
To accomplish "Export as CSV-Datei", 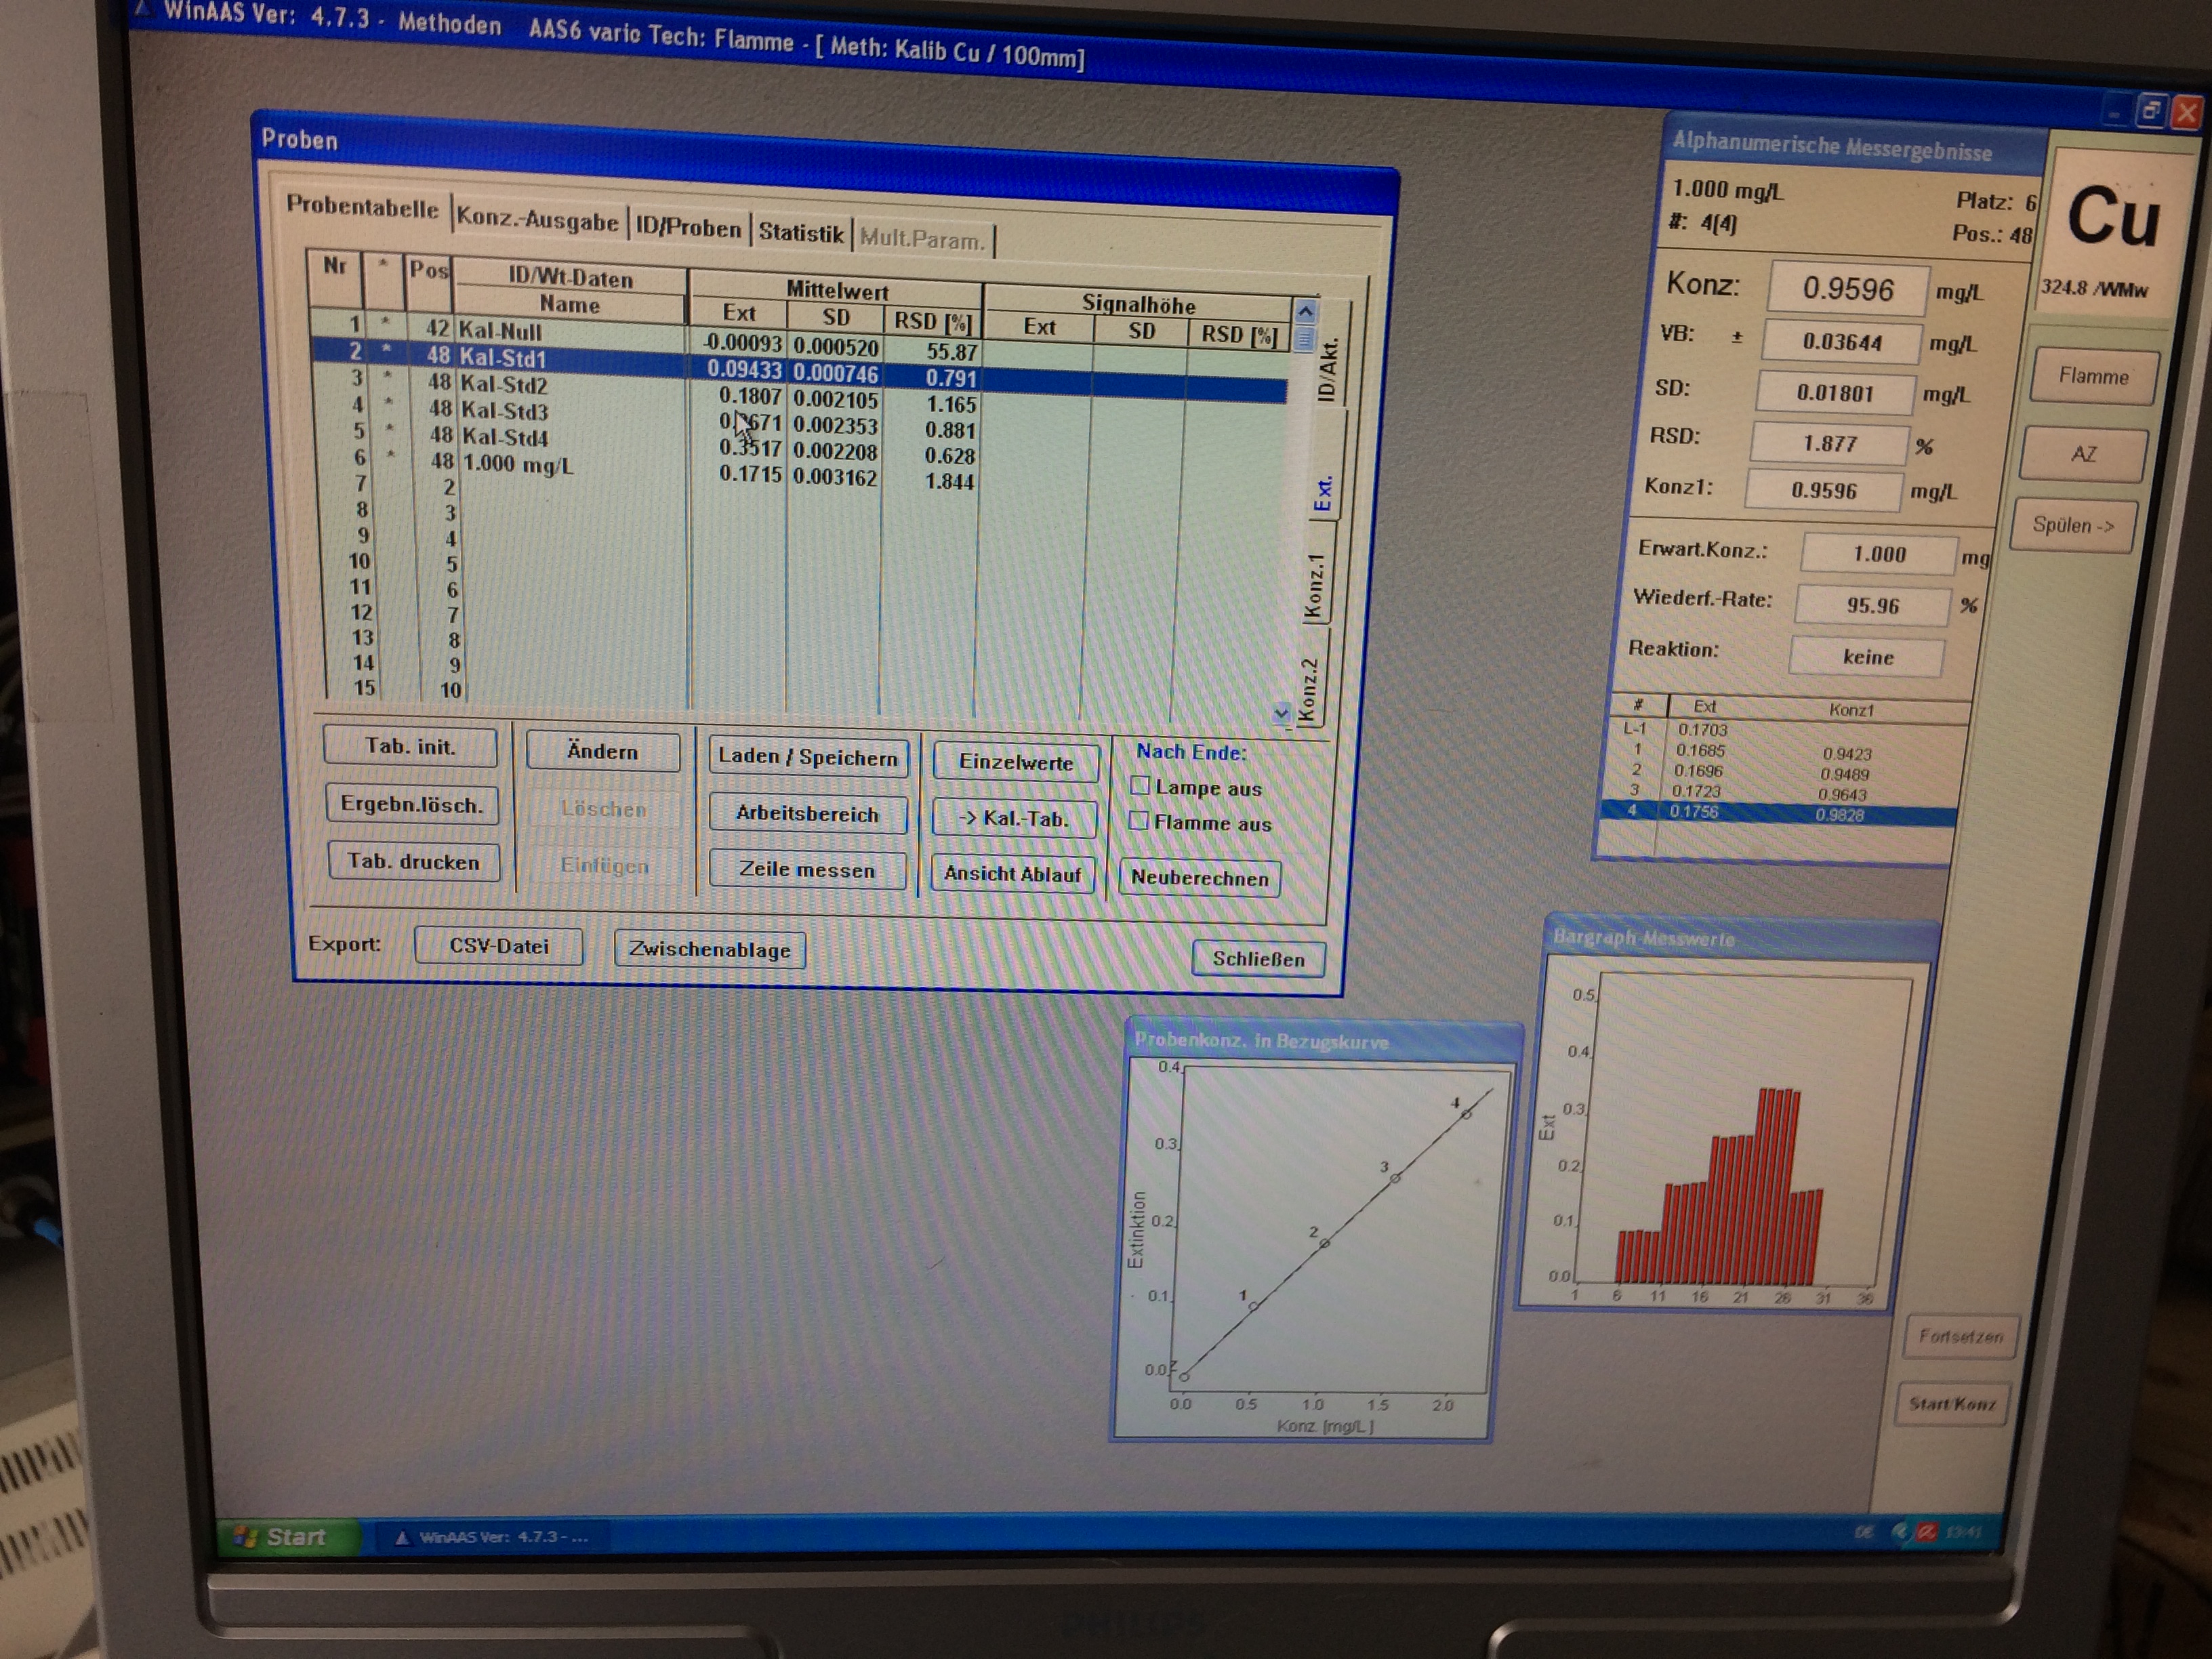I will tap(498, 945).
